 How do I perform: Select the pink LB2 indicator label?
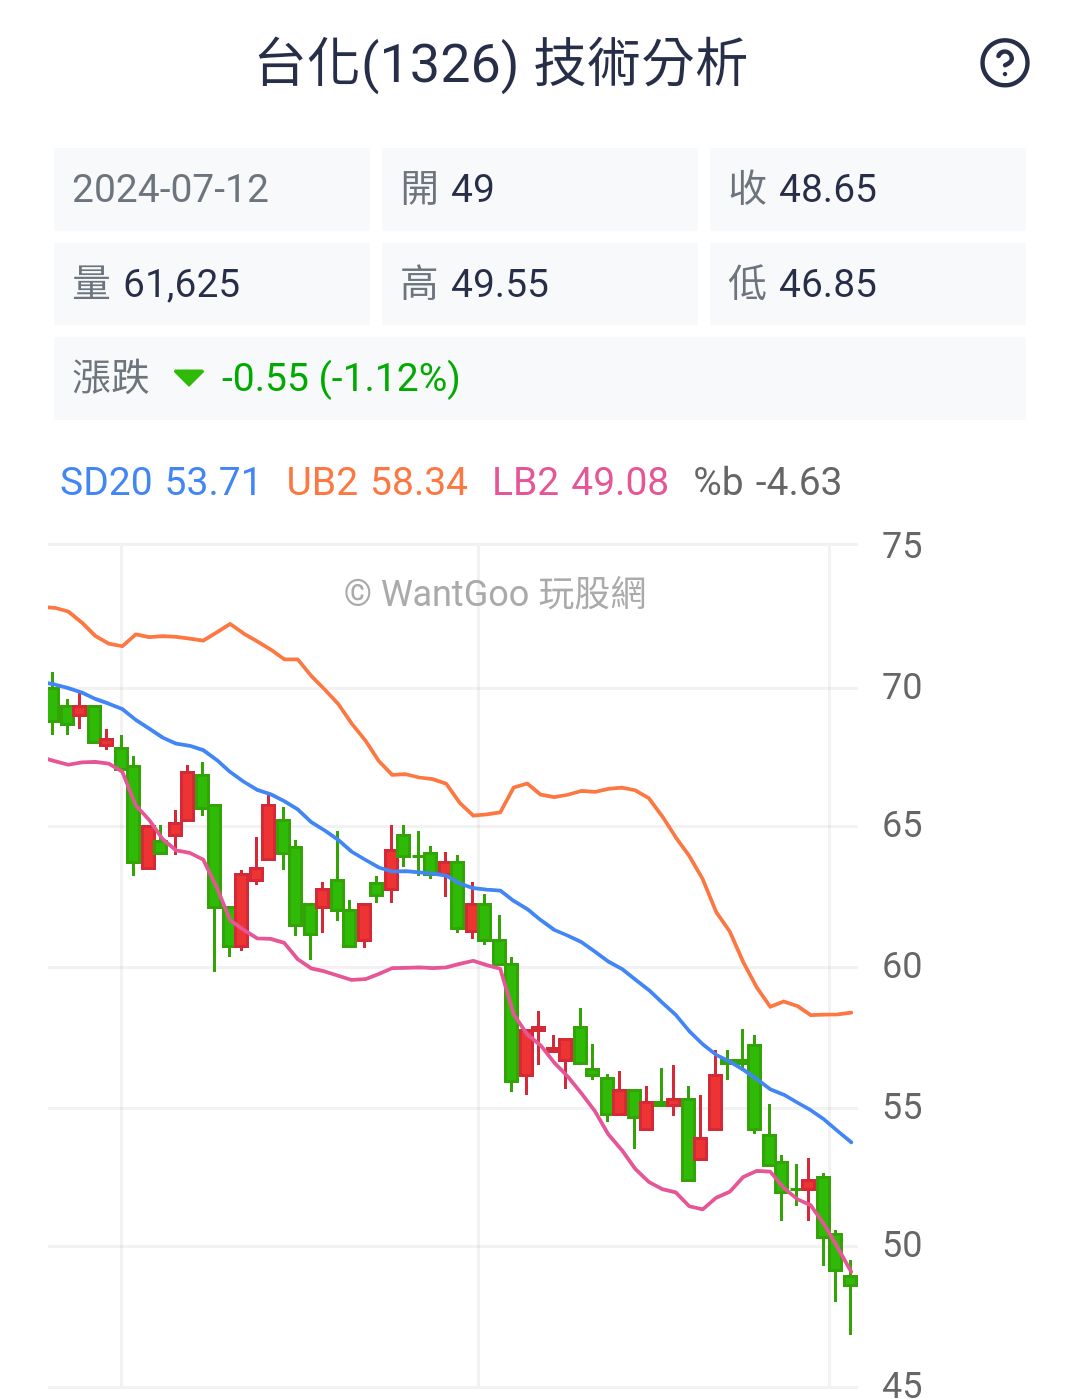tap(578, 482)
